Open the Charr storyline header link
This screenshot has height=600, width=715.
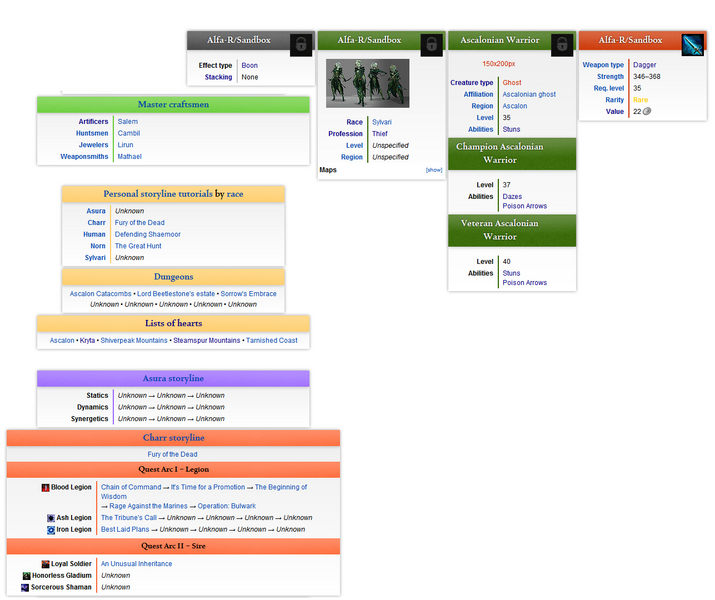pyautogui.click(x=173, y=438)
